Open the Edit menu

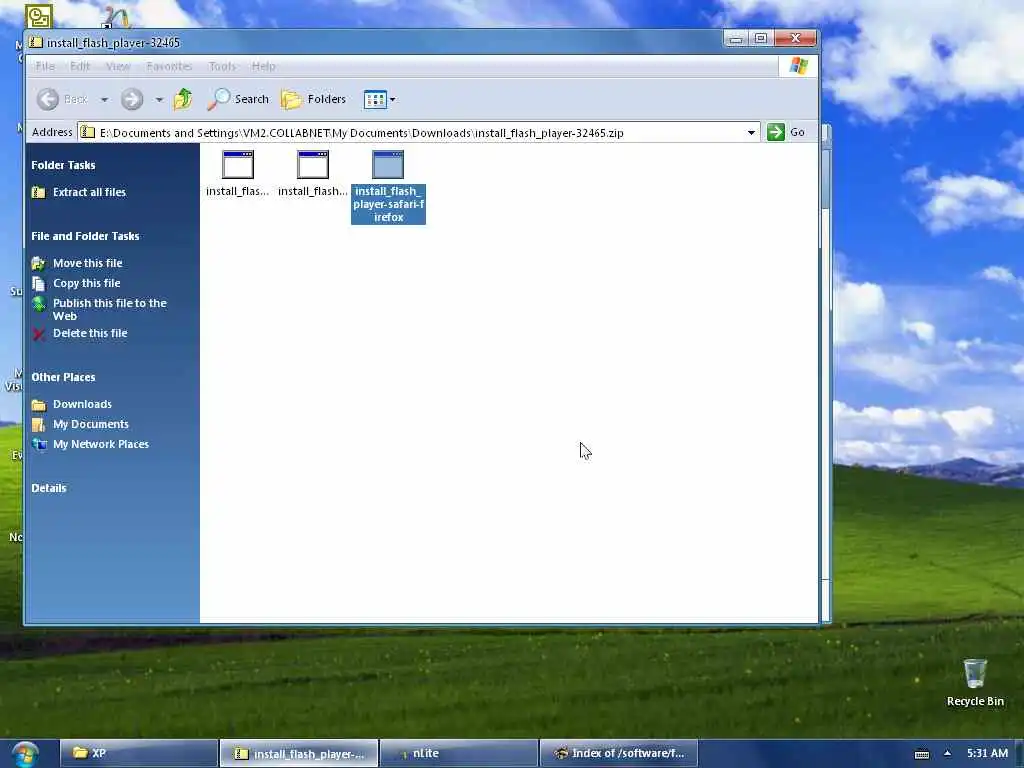coord(80,66)
